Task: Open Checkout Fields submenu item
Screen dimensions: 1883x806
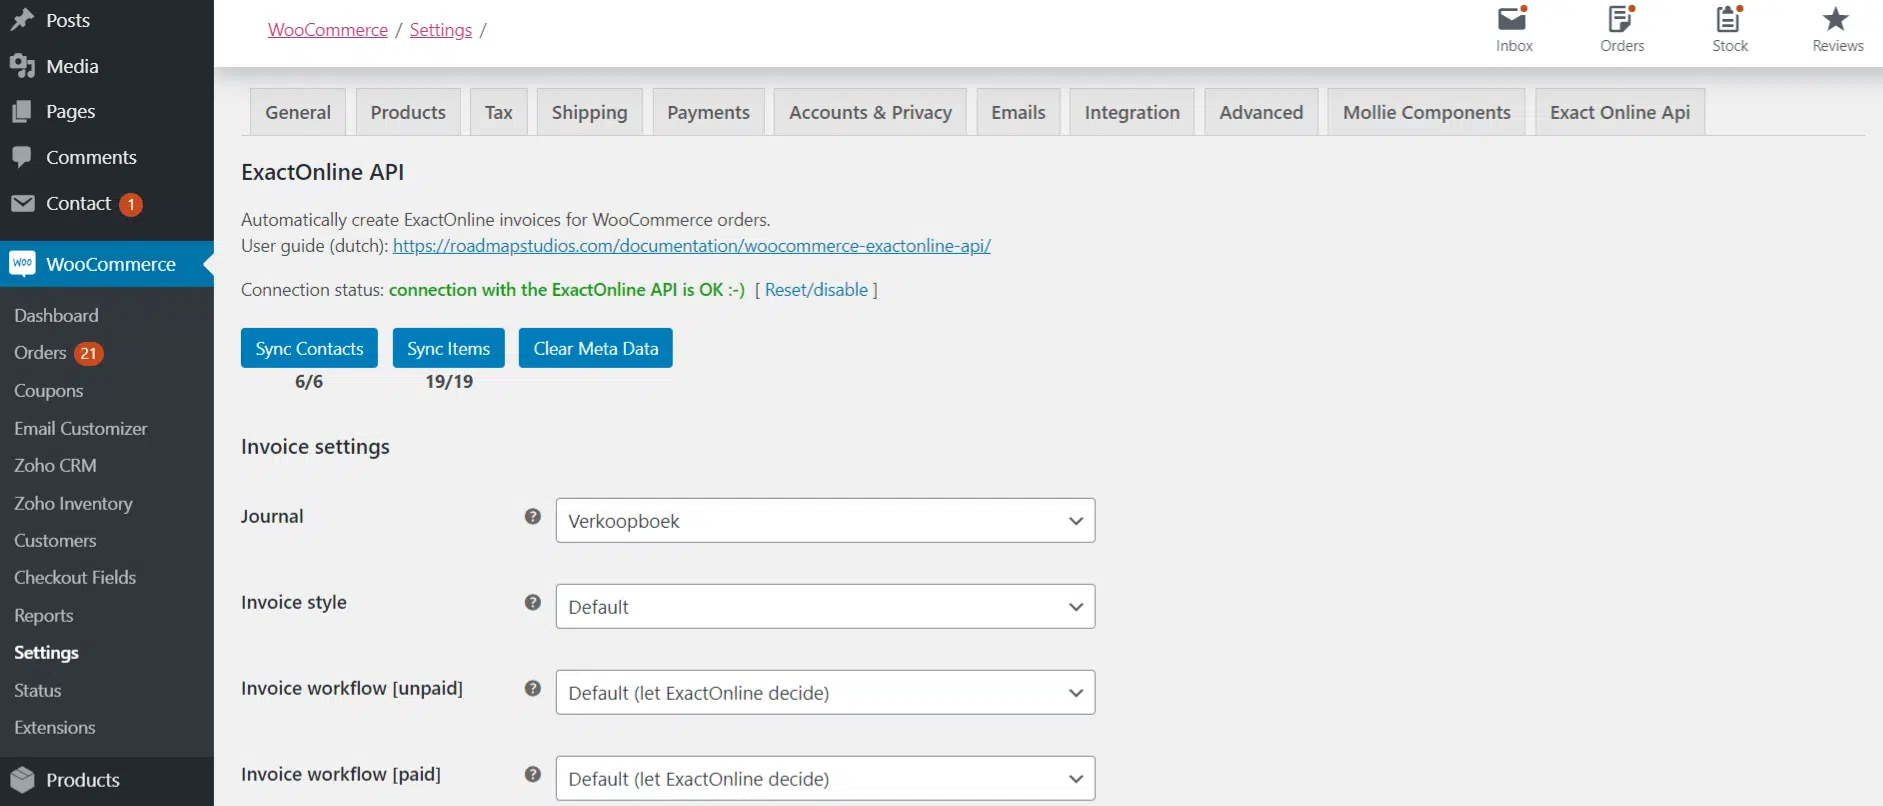Action: click(75, 578)
